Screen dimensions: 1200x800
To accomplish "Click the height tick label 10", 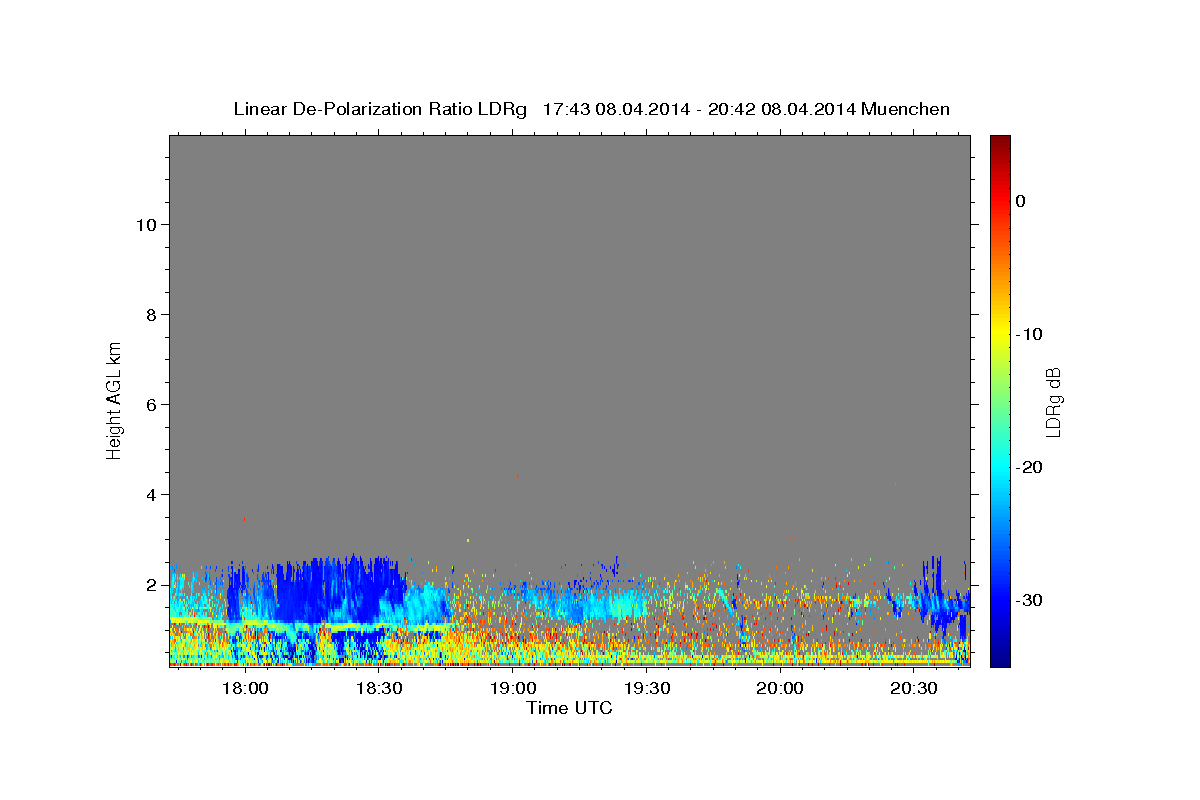I will tap(145, 224).
